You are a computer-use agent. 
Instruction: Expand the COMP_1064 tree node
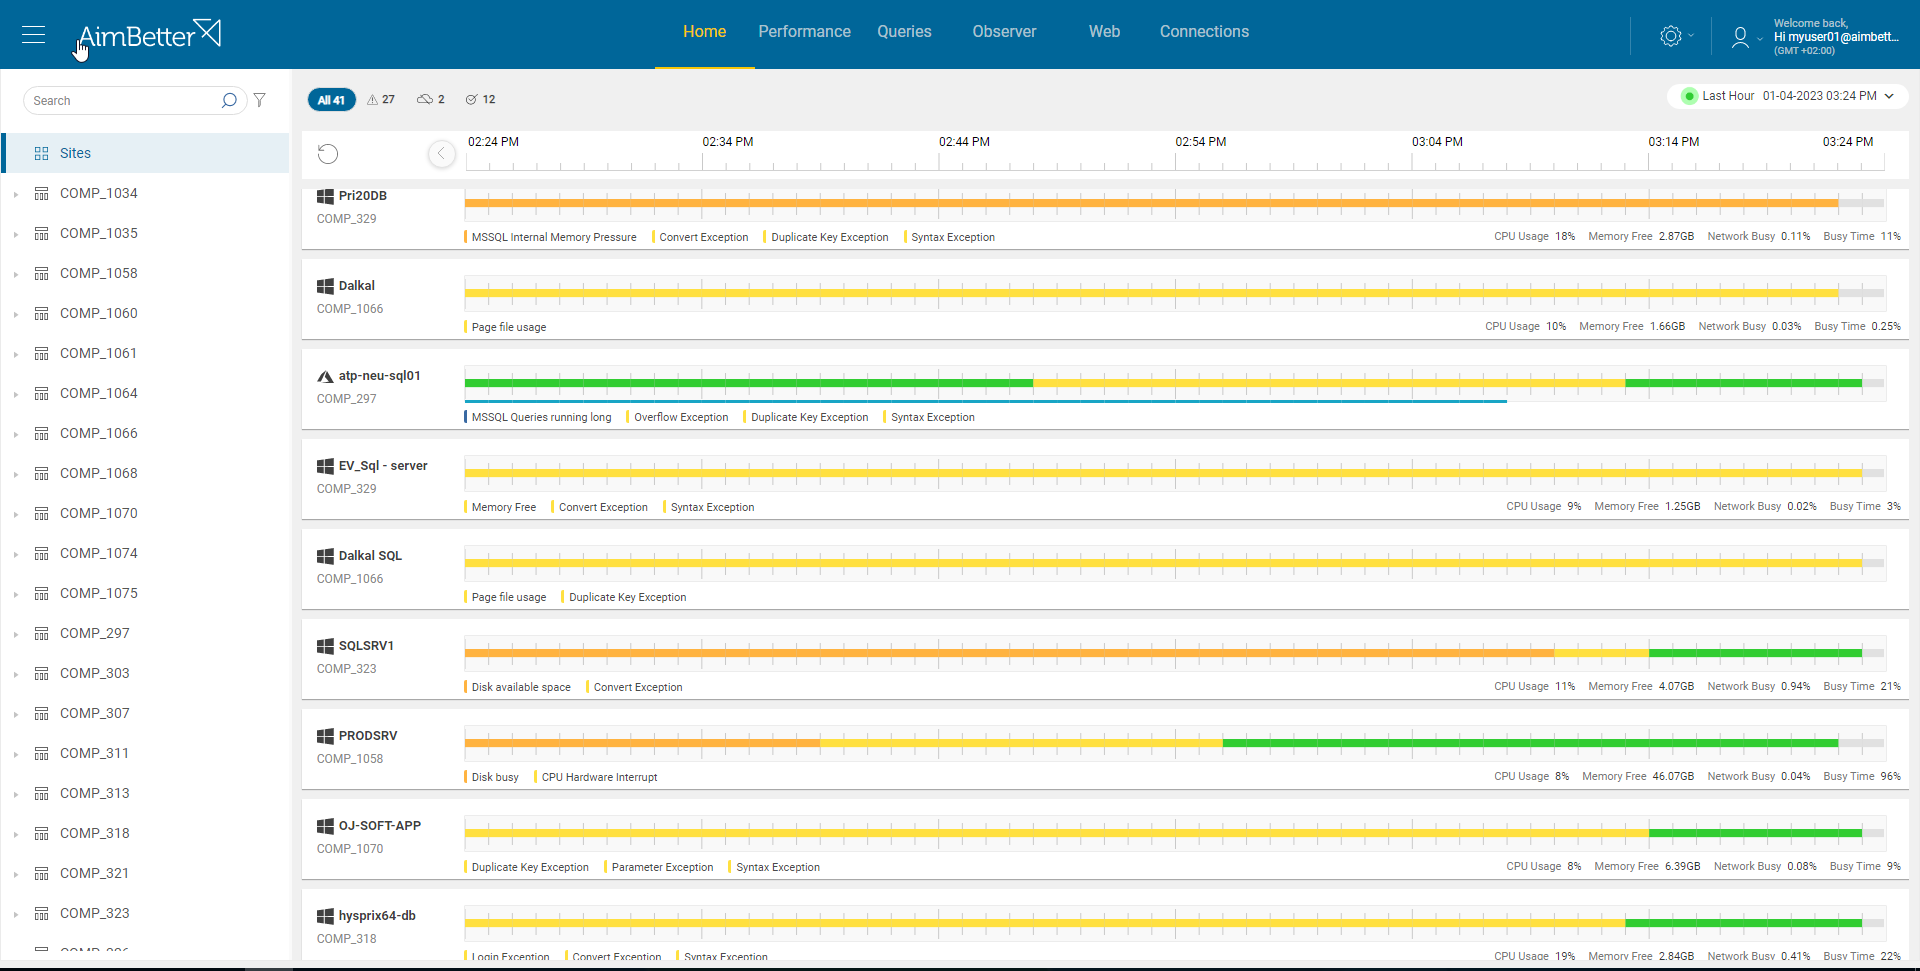[16, 394]
